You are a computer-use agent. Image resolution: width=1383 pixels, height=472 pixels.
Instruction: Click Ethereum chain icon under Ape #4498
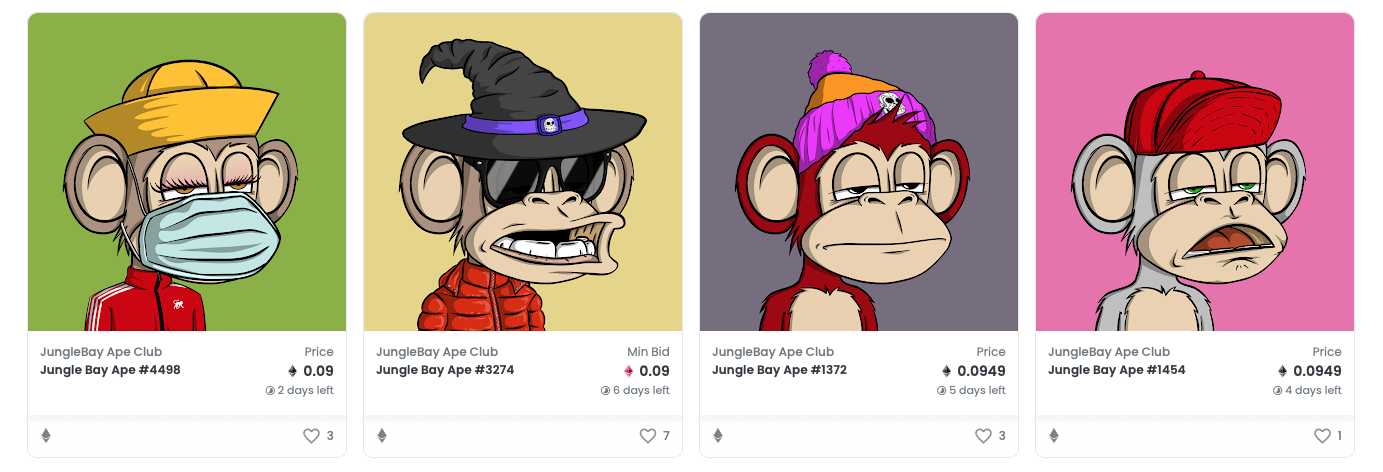(x=45, y=436)
